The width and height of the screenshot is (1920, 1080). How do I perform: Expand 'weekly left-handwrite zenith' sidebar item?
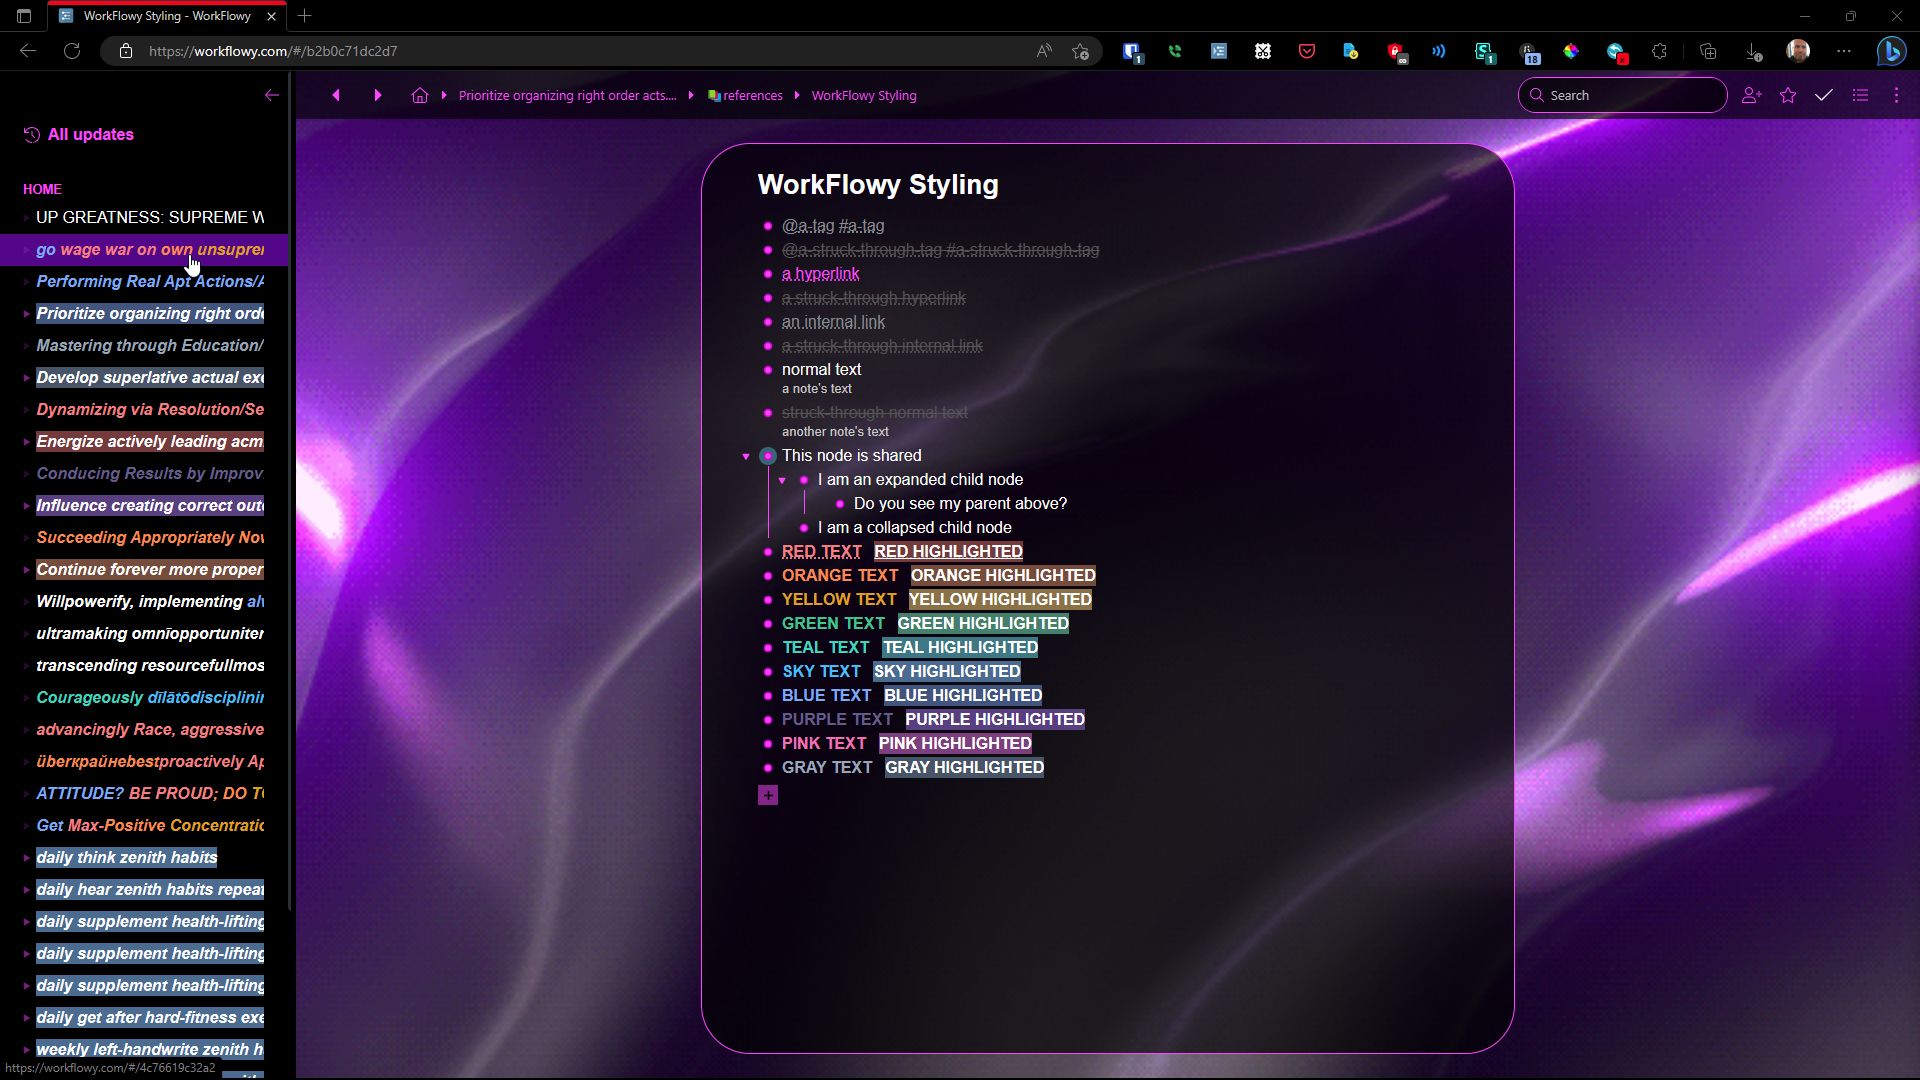pyautogui.click(x=26, y=1050)
